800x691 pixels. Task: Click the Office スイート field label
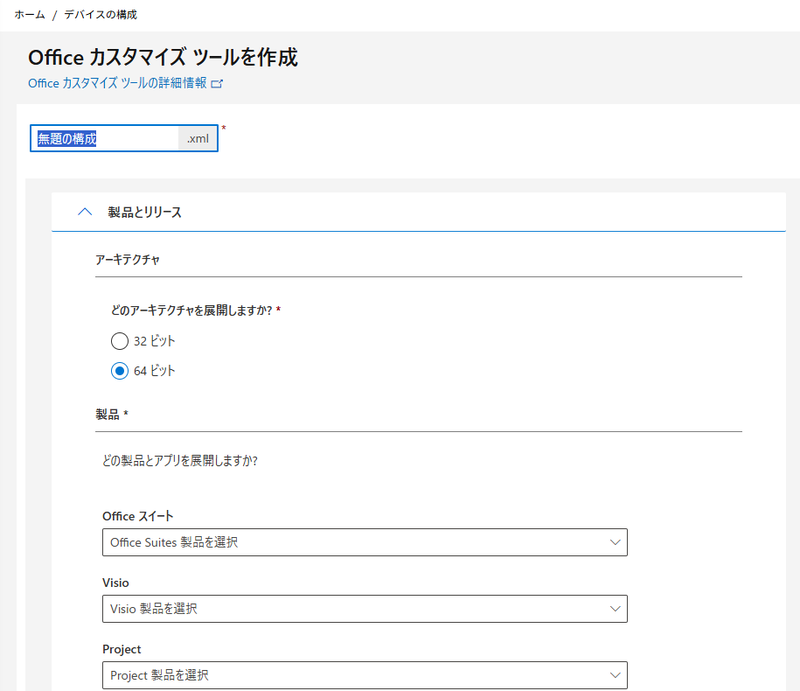tap(138, 516)
